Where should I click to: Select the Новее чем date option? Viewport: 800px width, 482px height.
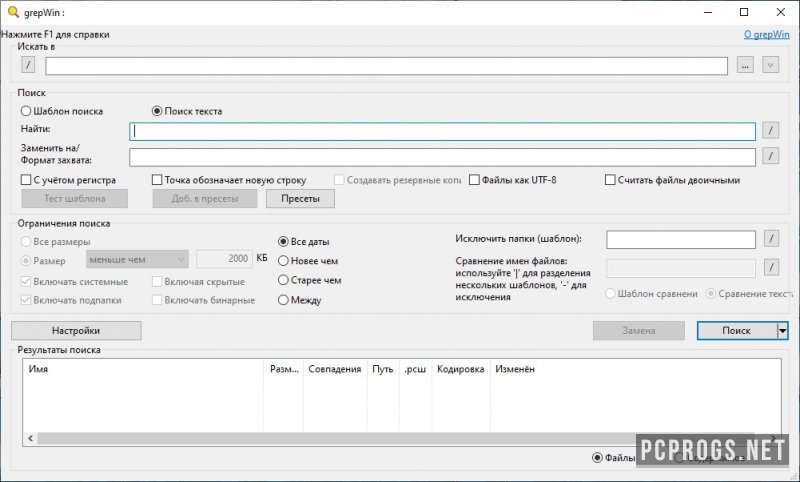pyautogui.click(x=284, y=261)
